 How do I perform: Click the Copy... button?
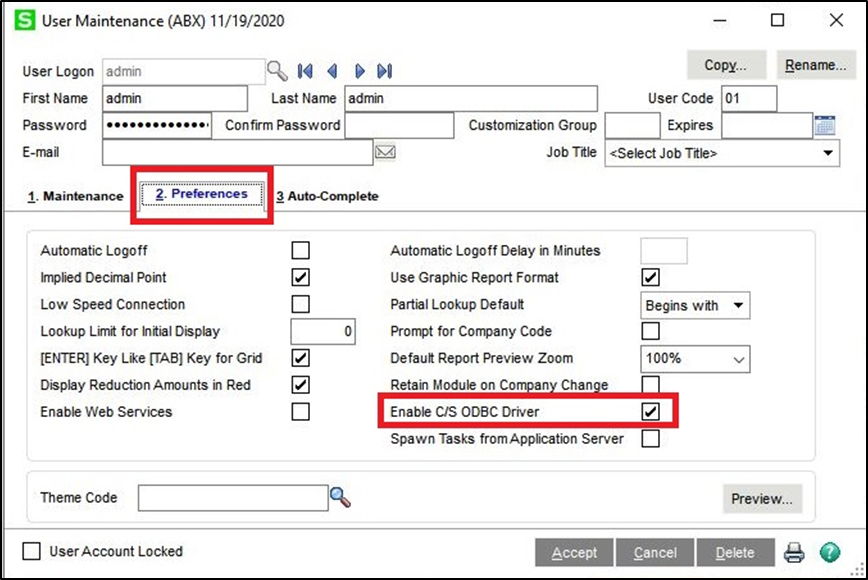(726, 65)
